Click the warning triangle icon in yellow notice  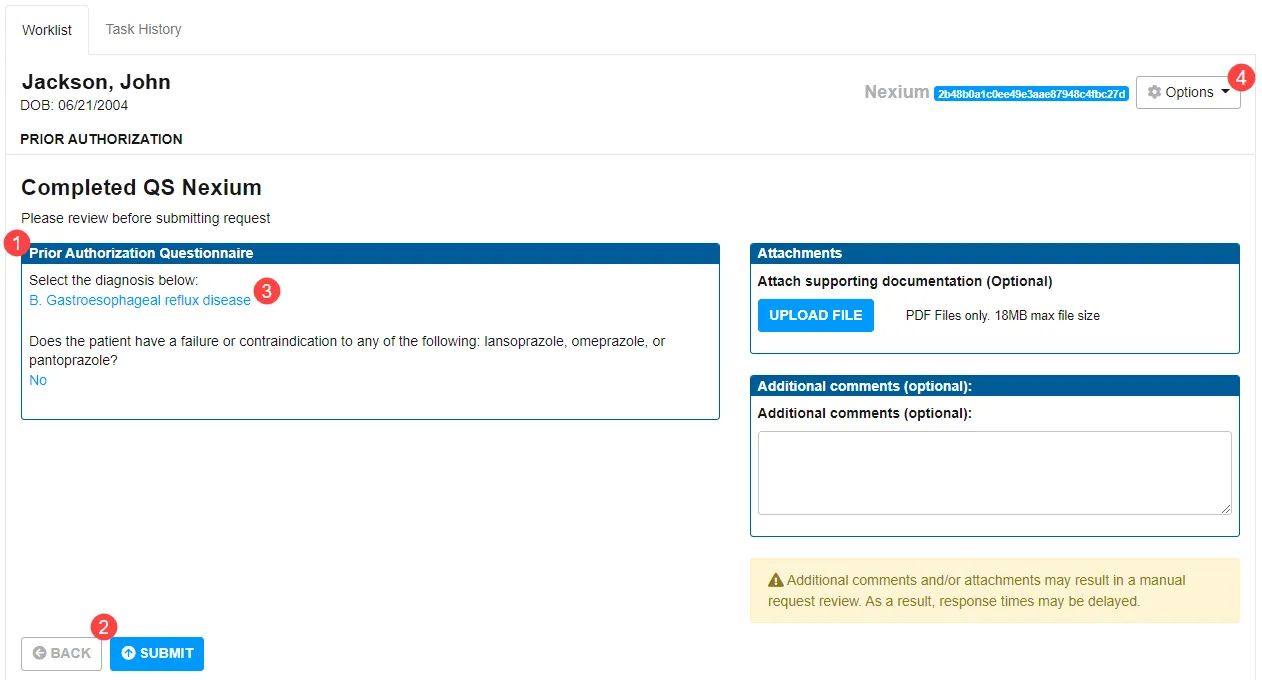pos(775,580)
